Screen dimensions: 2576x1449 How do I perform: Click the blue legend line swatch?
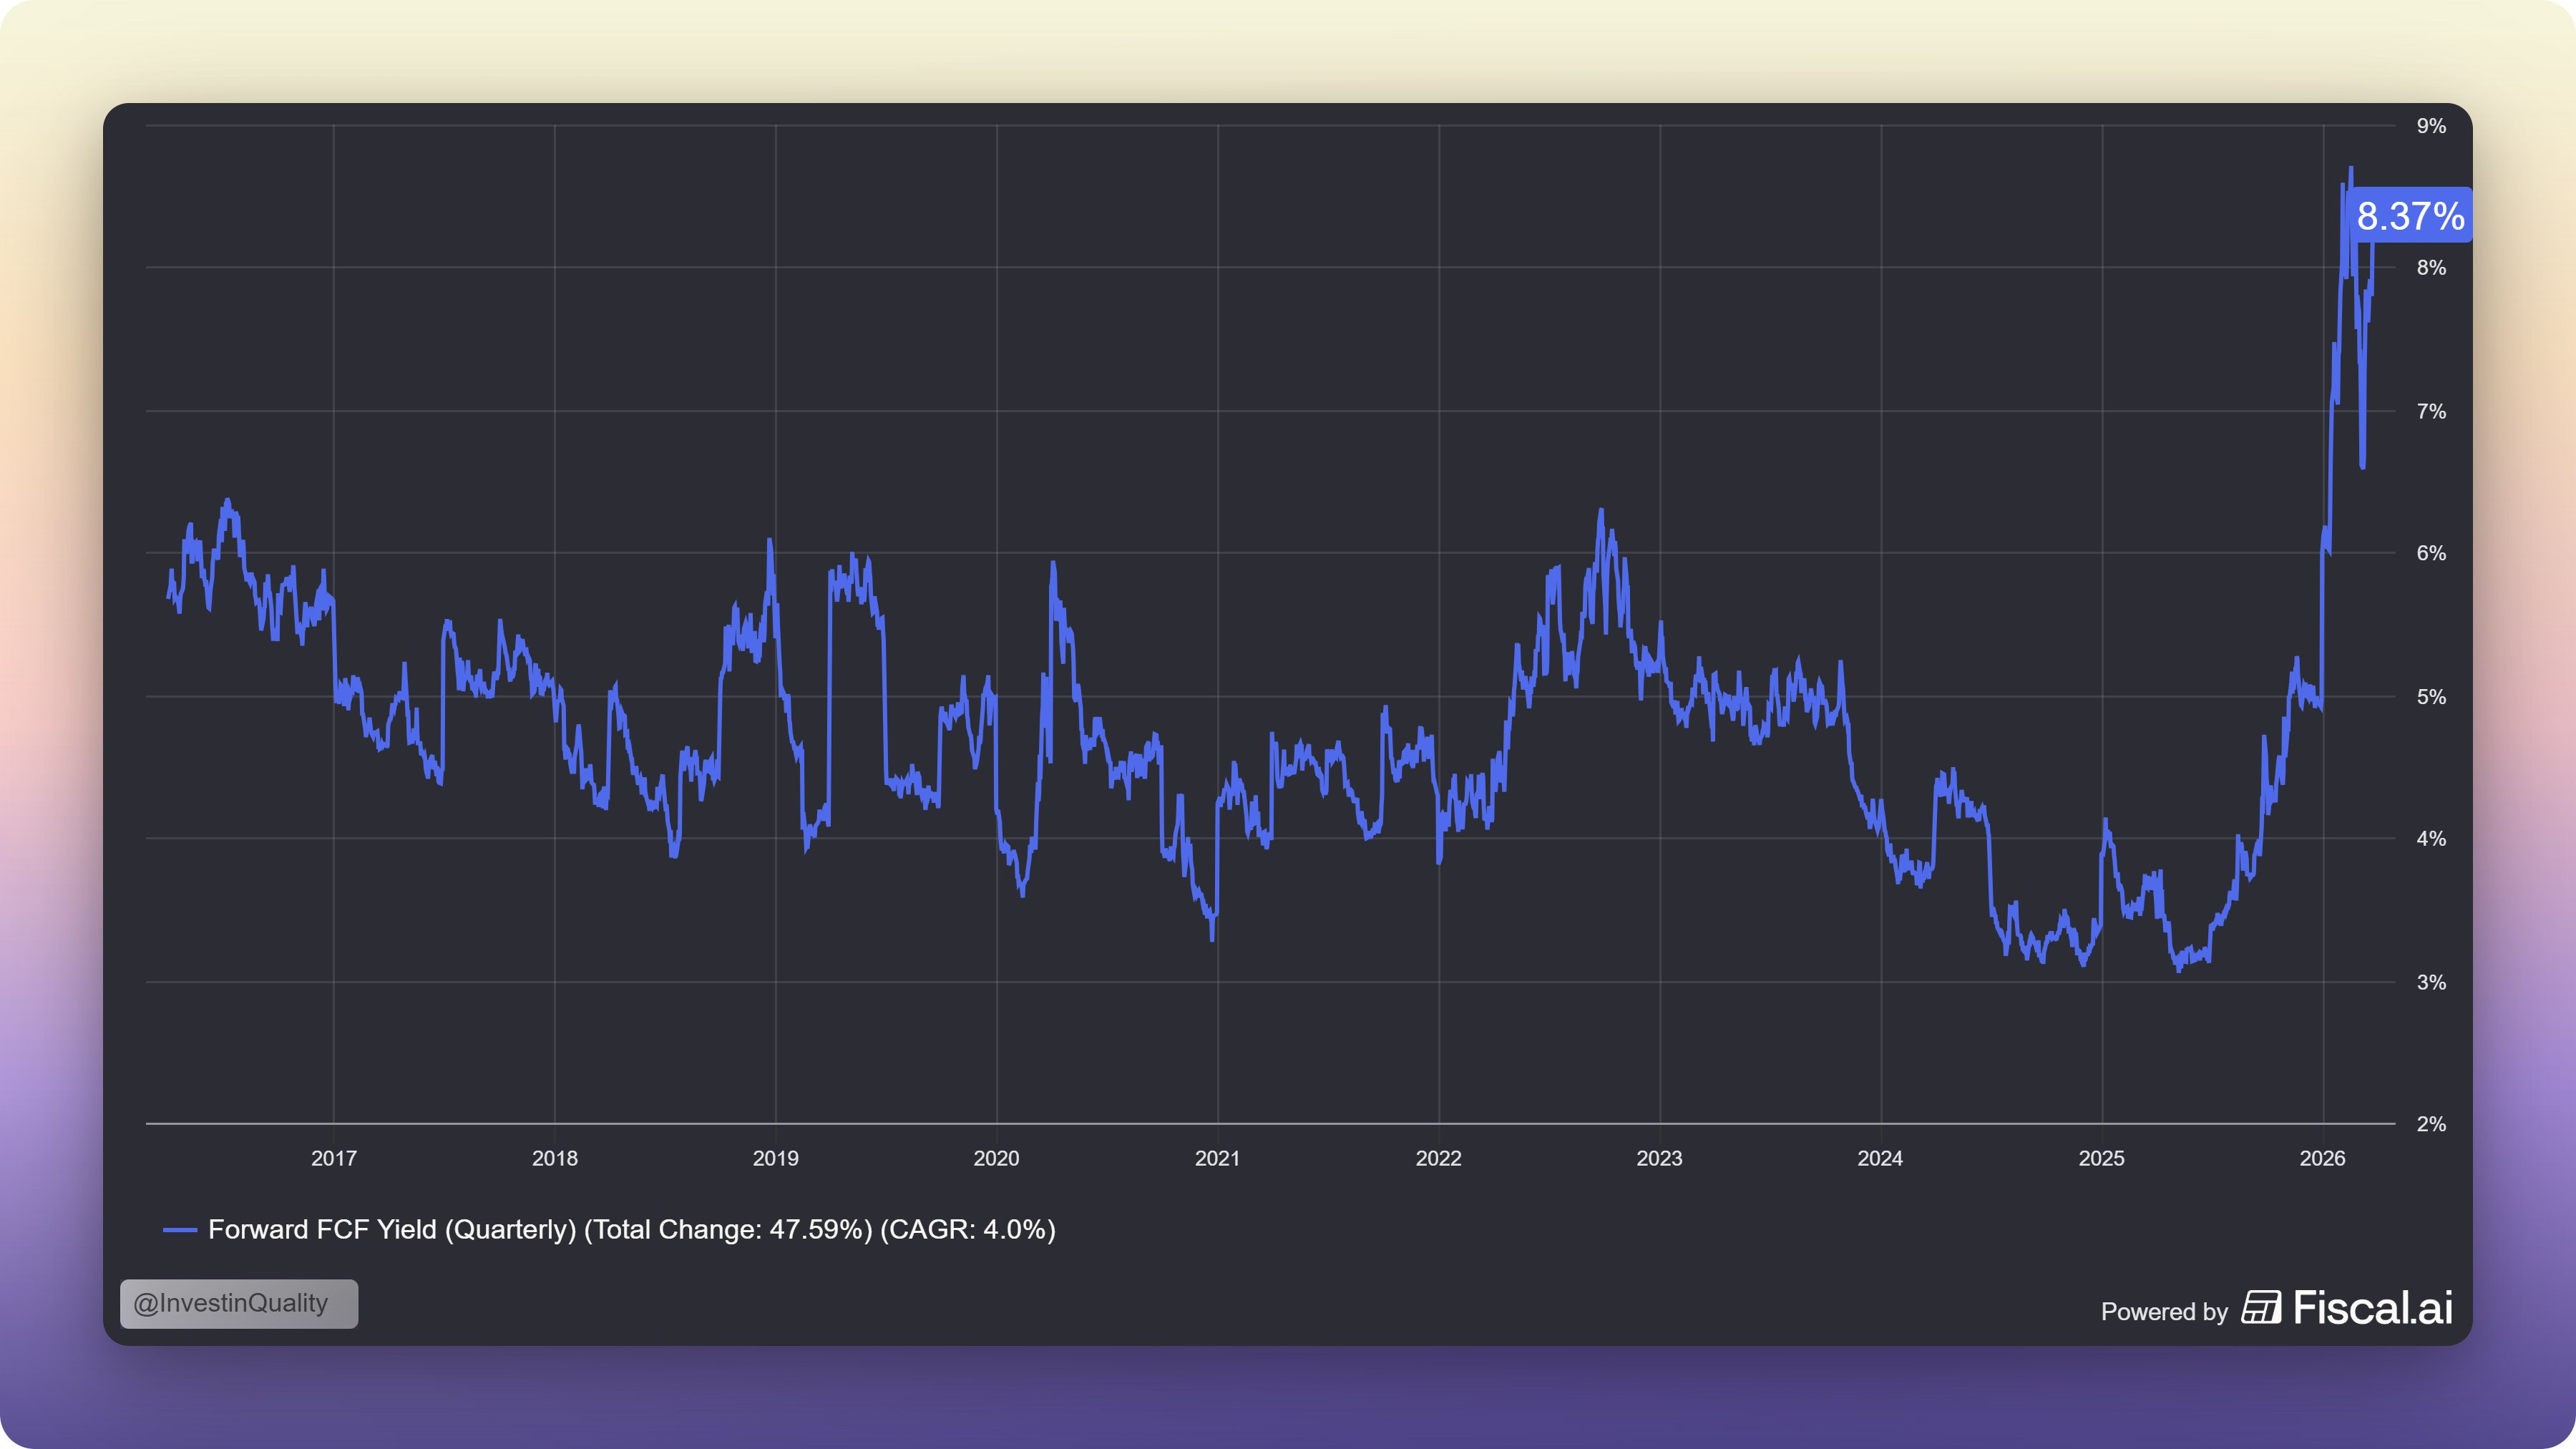pyautogui.click(x=180, y=1230)
